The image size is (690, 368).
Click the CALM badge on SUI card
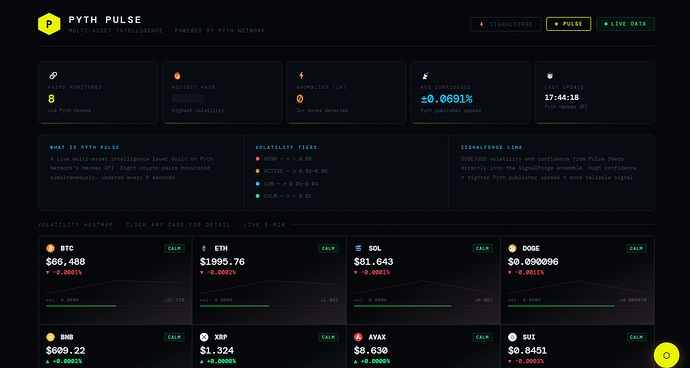click(x=637, y=337)
